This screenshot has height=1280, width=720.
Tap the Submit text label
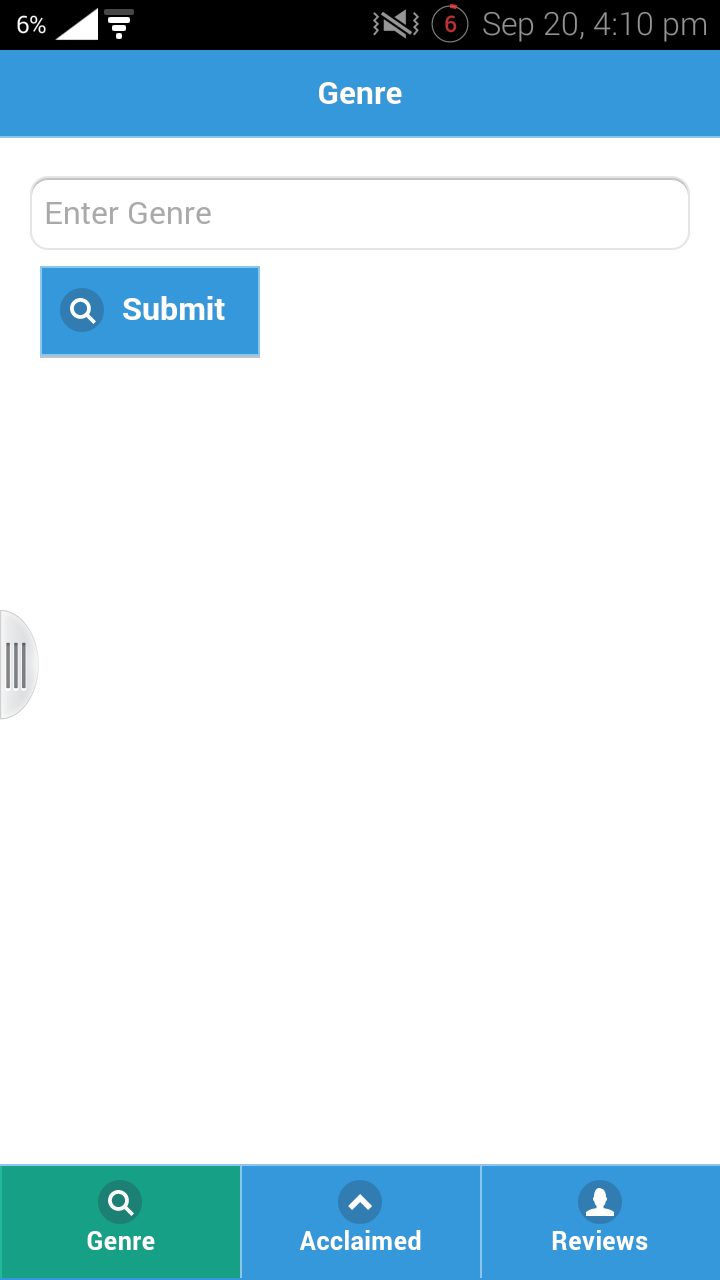pos(174,309)
